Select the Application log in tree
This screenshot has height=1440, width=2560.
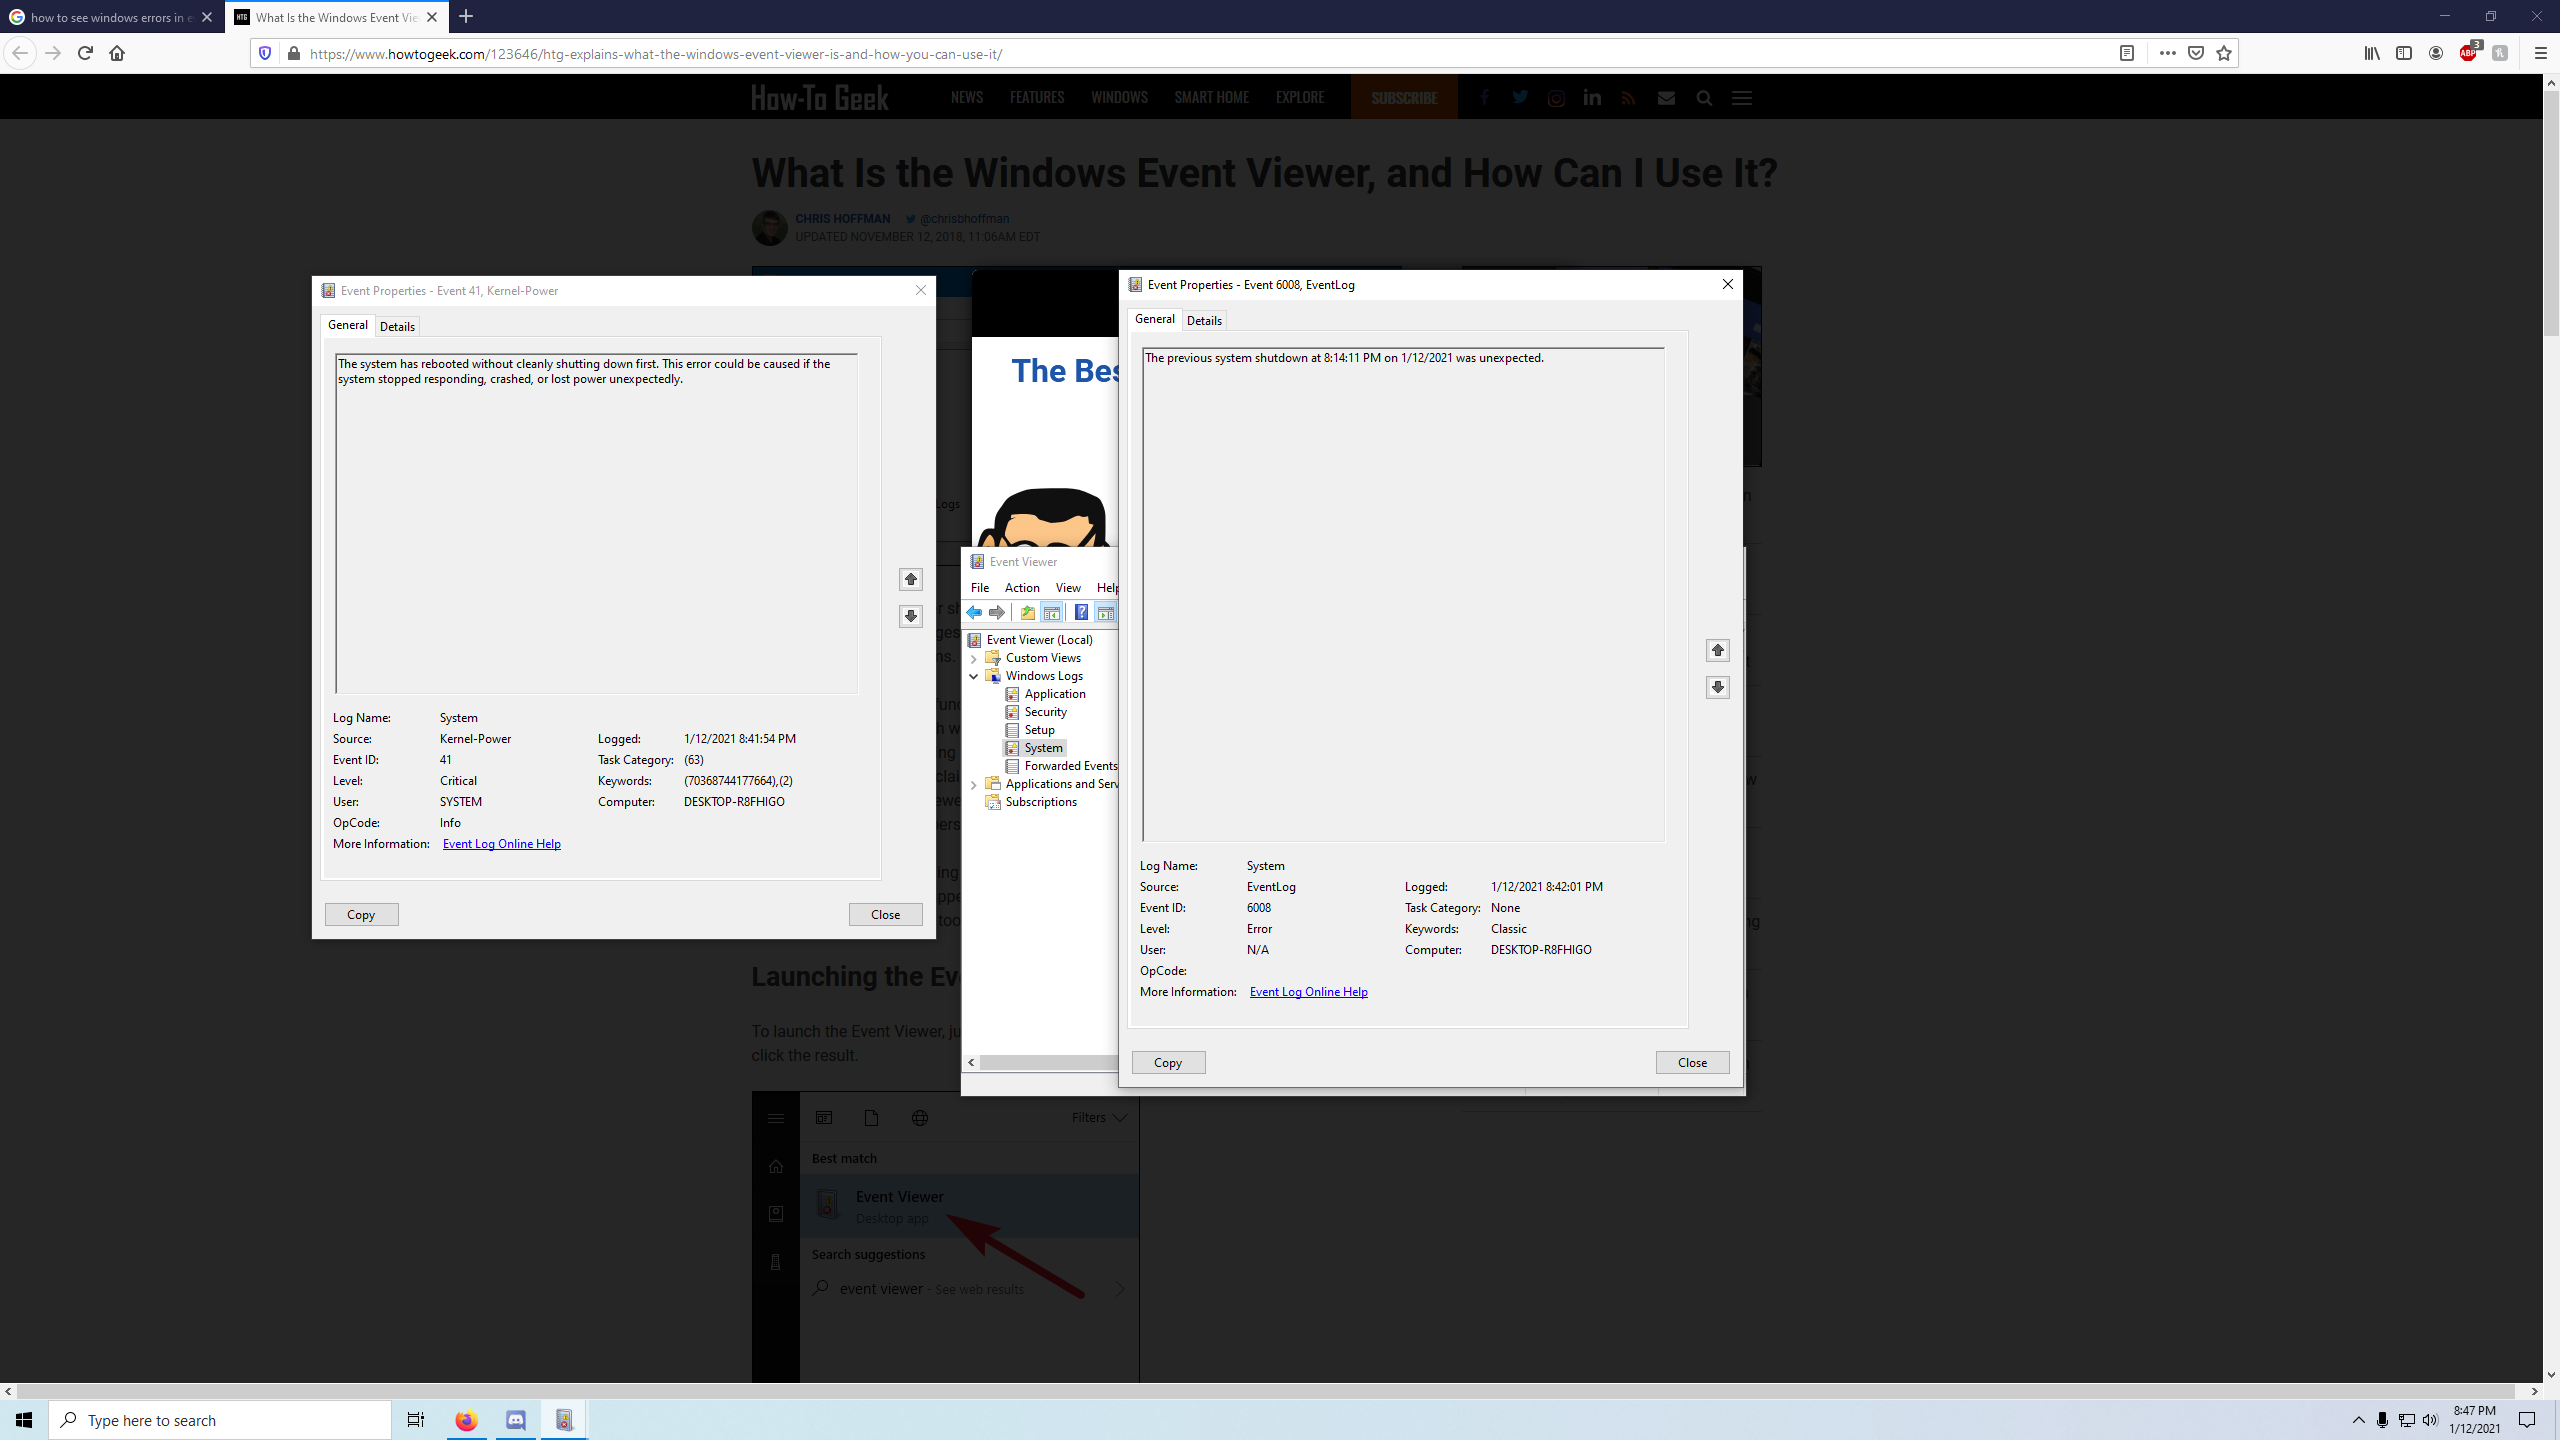(x=1054, y=694)
